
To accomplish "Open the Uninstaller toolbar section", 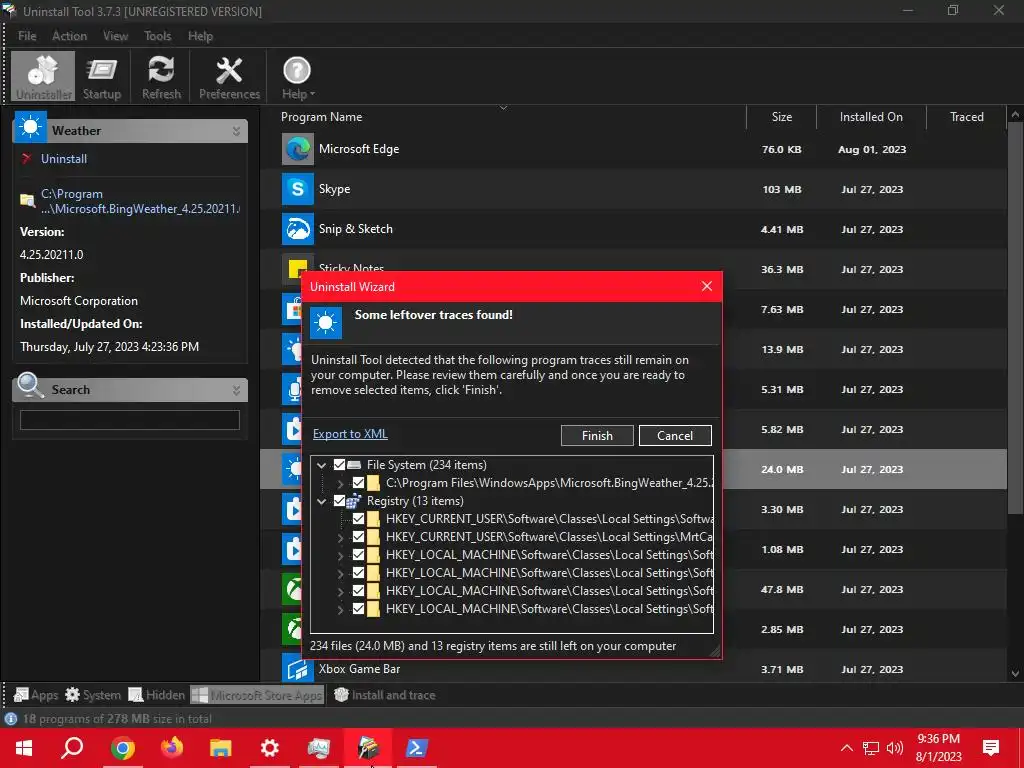I will pyautogui.click(x=43, y=77).
